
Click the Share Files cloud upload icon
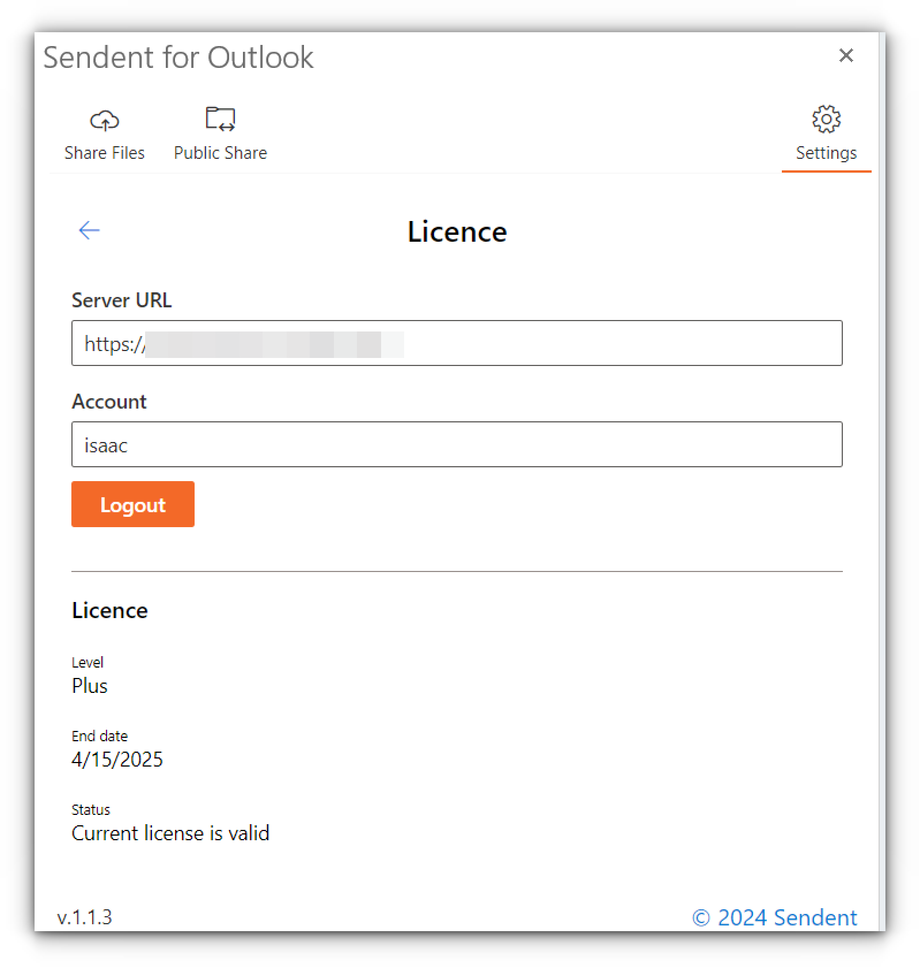coord(104,121)
